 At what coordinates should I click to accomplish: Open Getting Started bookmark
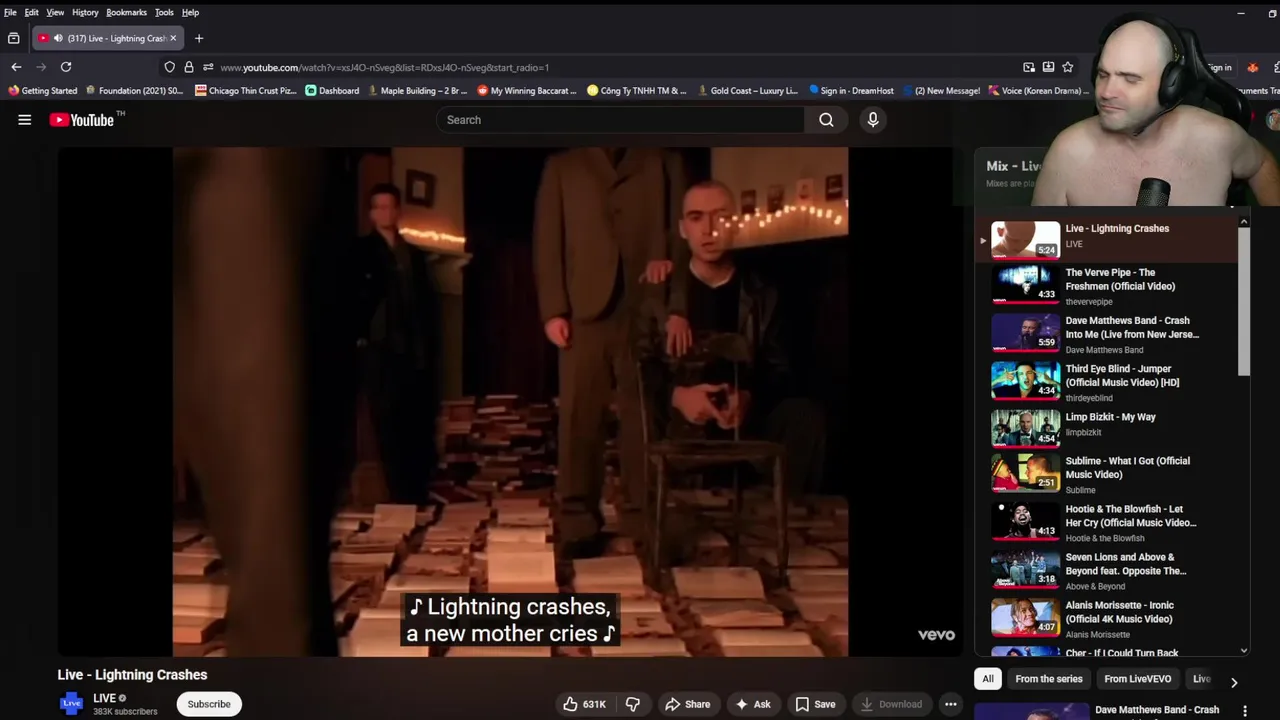point(42,91)
